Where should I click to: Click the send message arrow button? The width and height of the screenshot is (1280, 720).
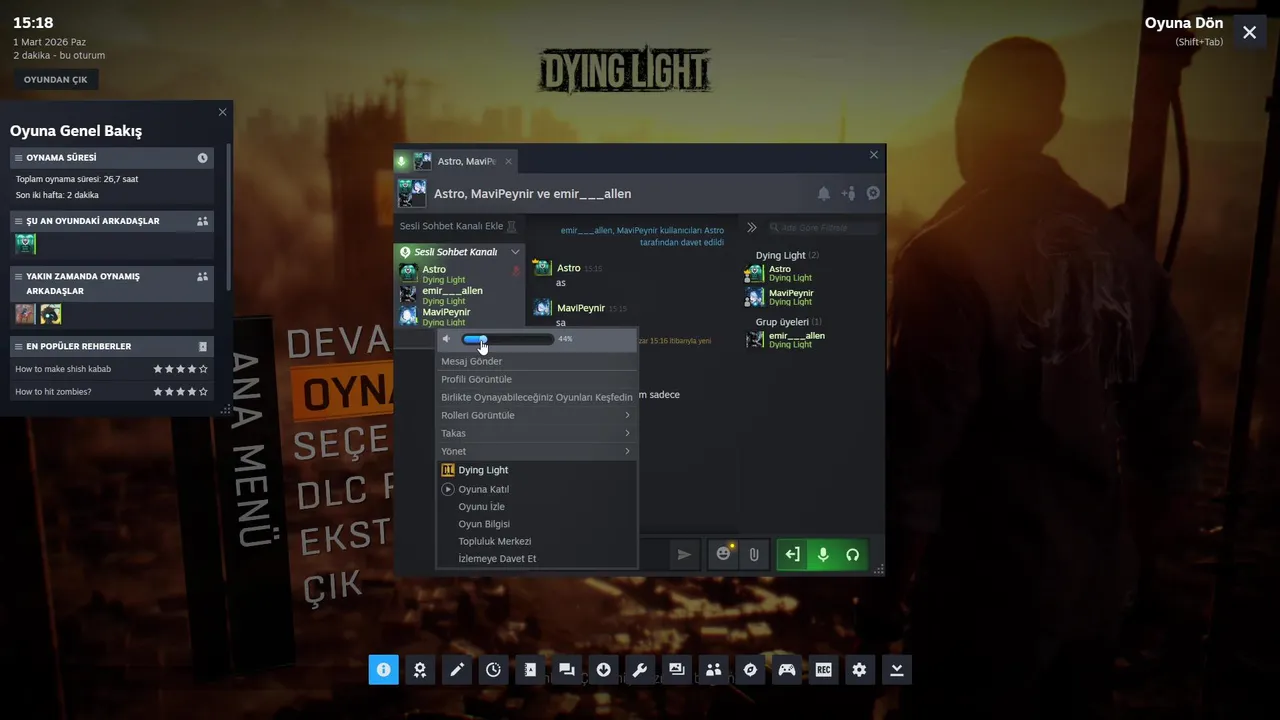click(684, 554)
